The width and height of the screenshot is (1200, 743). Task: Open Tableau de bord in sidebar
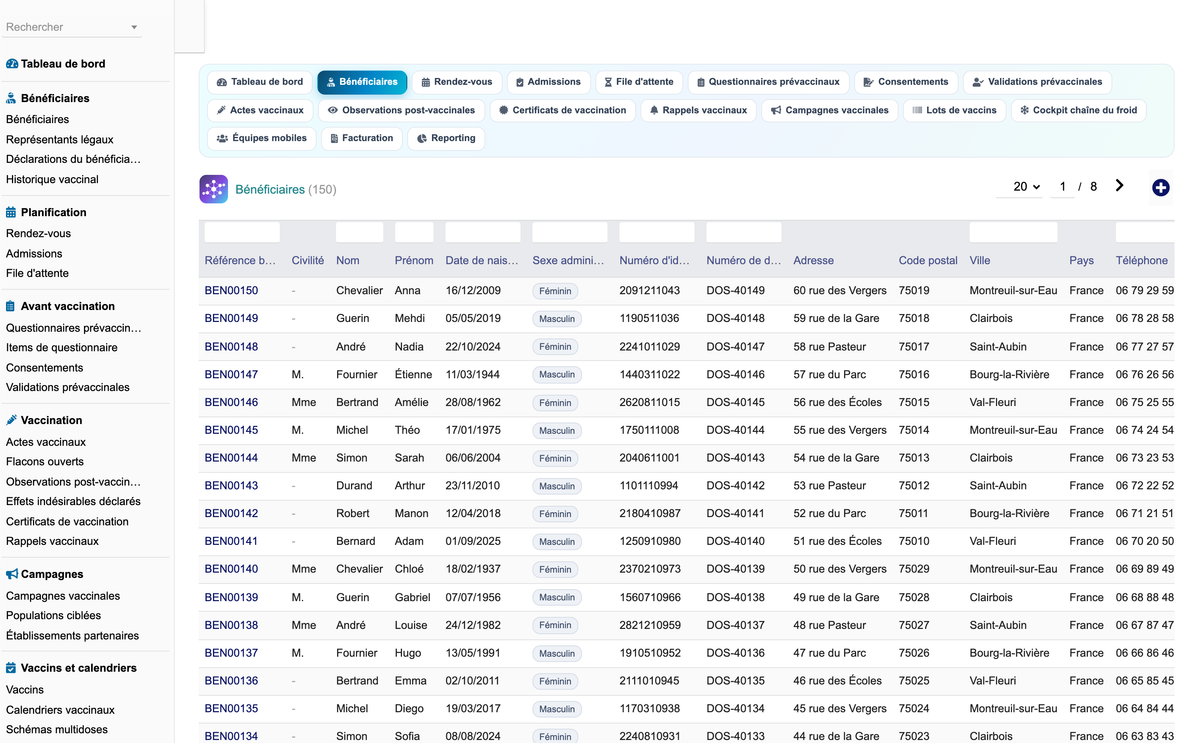coord(63,64)
